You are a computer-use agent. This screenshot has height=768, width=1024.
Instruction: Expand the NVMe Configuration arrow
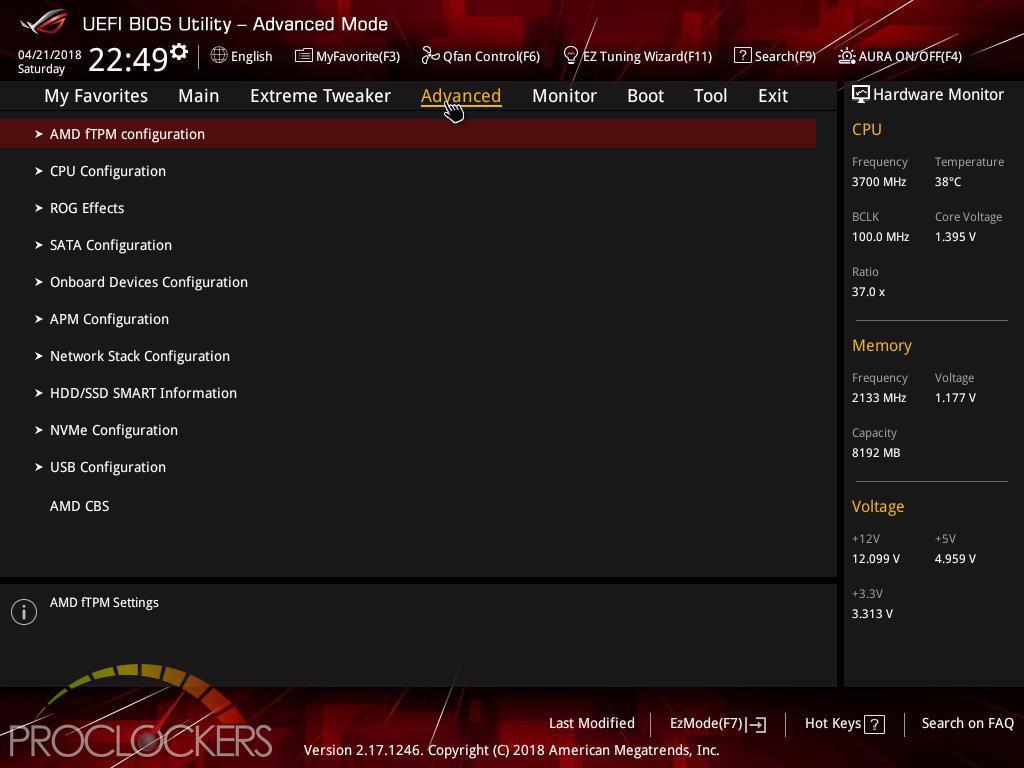pyautogui.click(x=39, y=430)
